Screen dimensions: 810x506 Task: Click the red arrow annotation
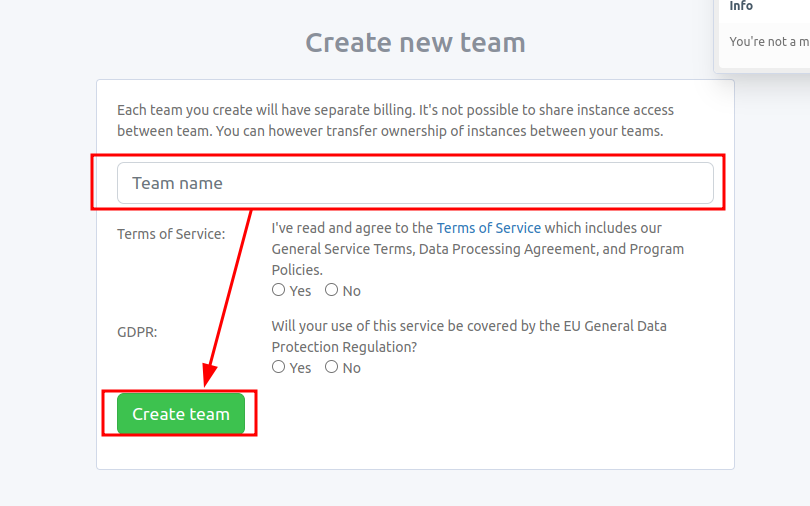tap(228, 300)
